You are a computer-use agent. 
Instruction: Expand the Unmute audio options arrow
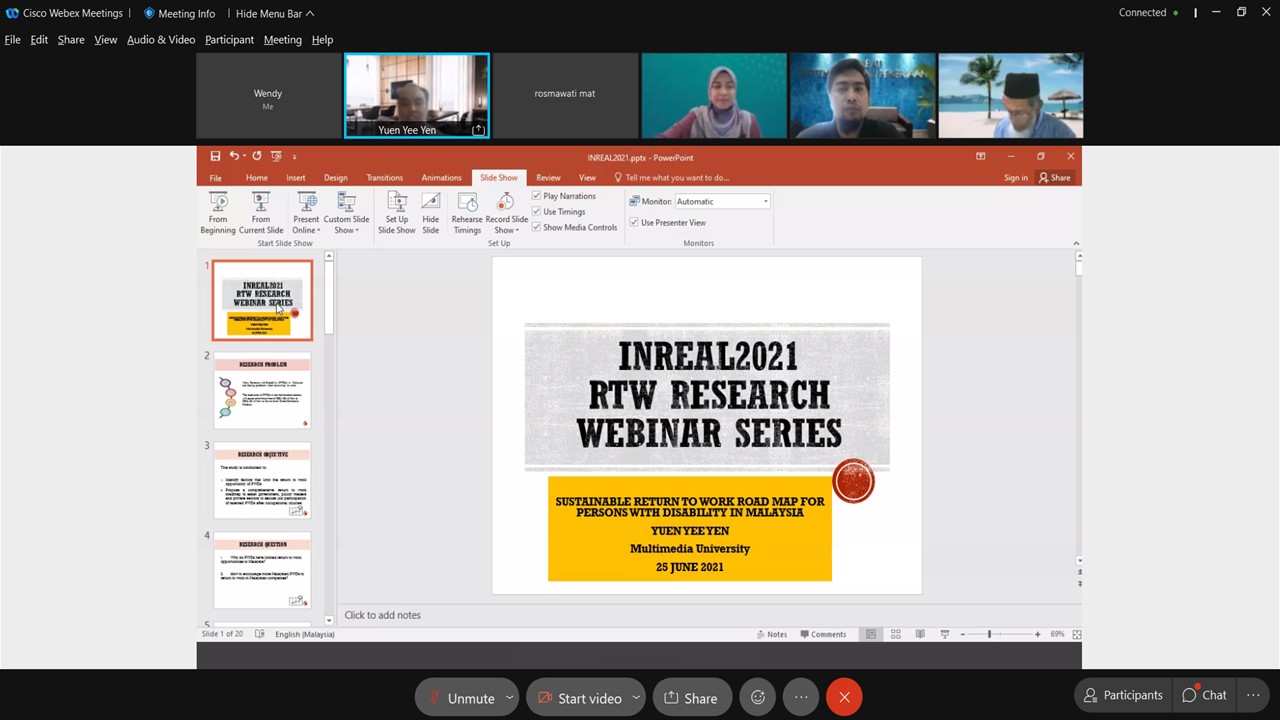tap(509, 697)
